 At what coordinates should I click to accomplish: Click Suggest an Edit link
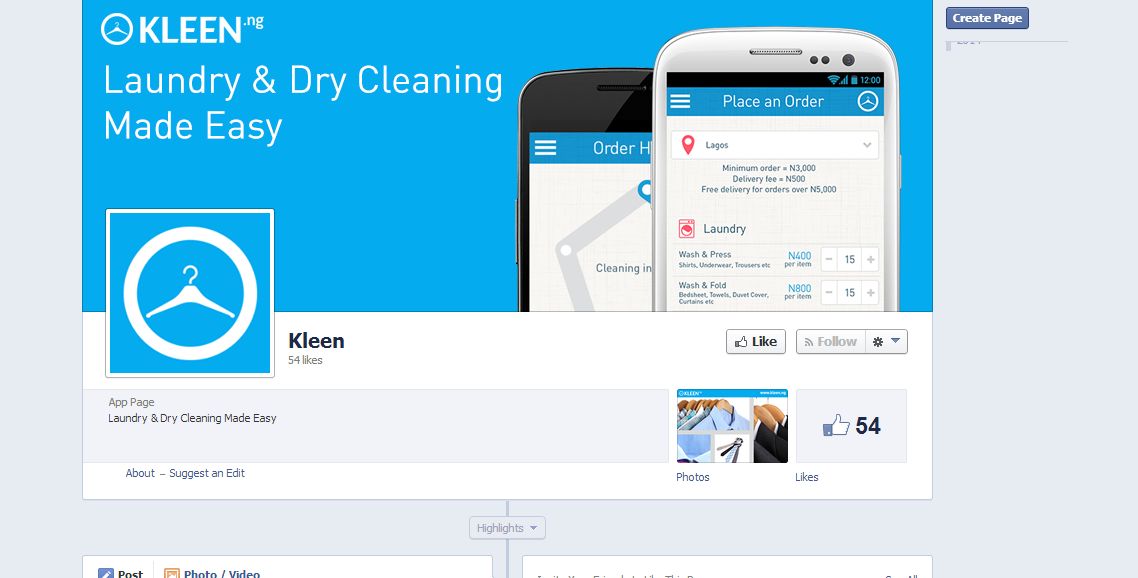[207, 473]
